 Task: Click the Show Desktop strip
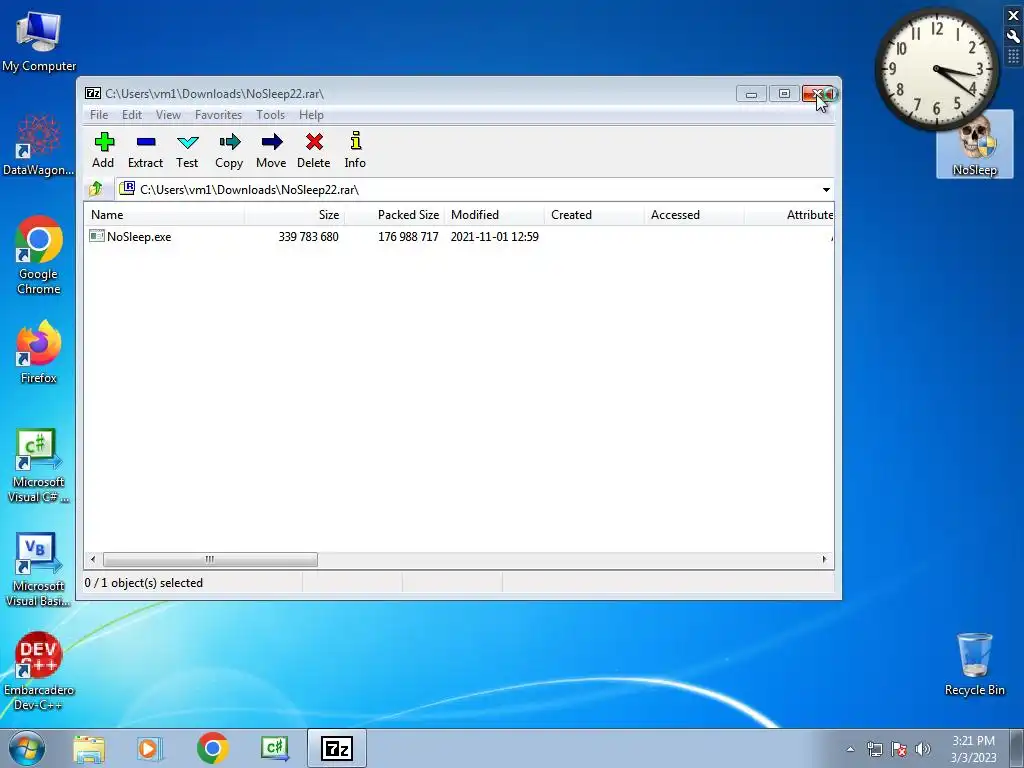point(1016,748)
